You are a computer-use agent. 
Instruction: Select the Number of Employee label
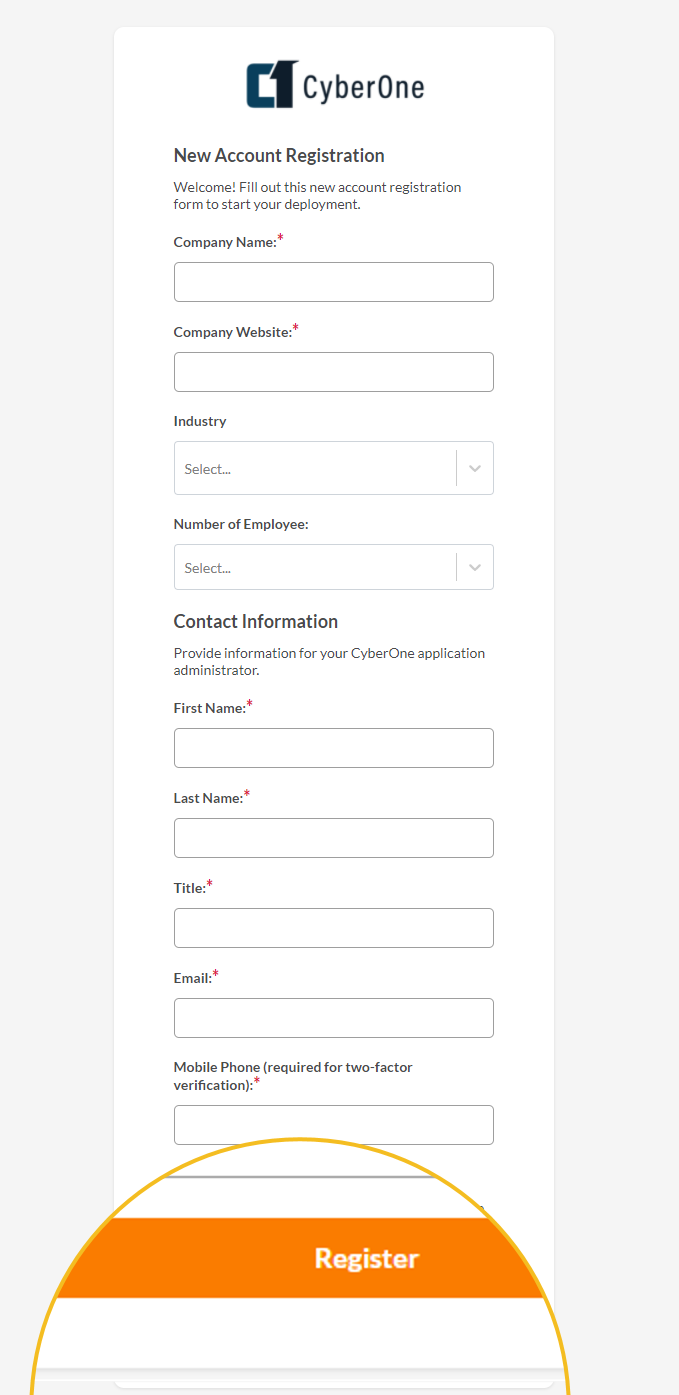[x=241, y=524]
